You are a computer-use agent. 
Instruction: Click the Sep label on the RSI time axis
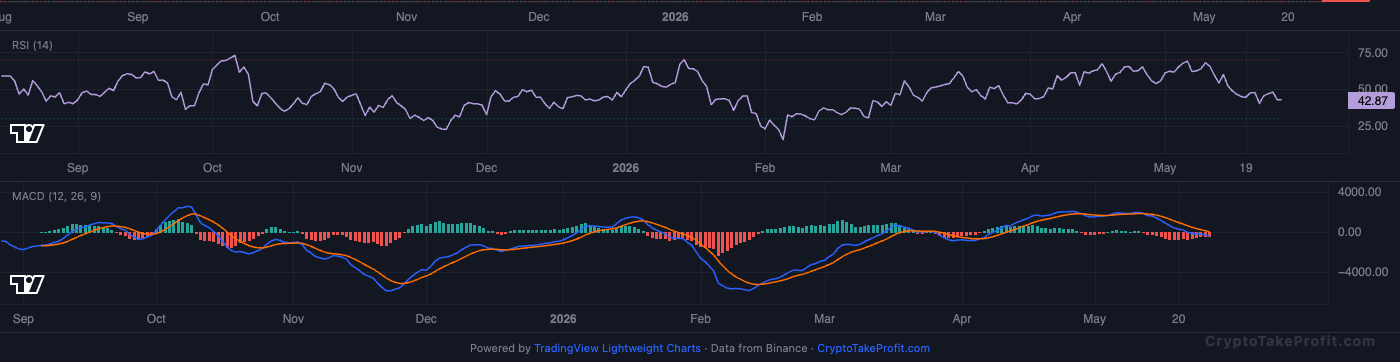[77, 168]
